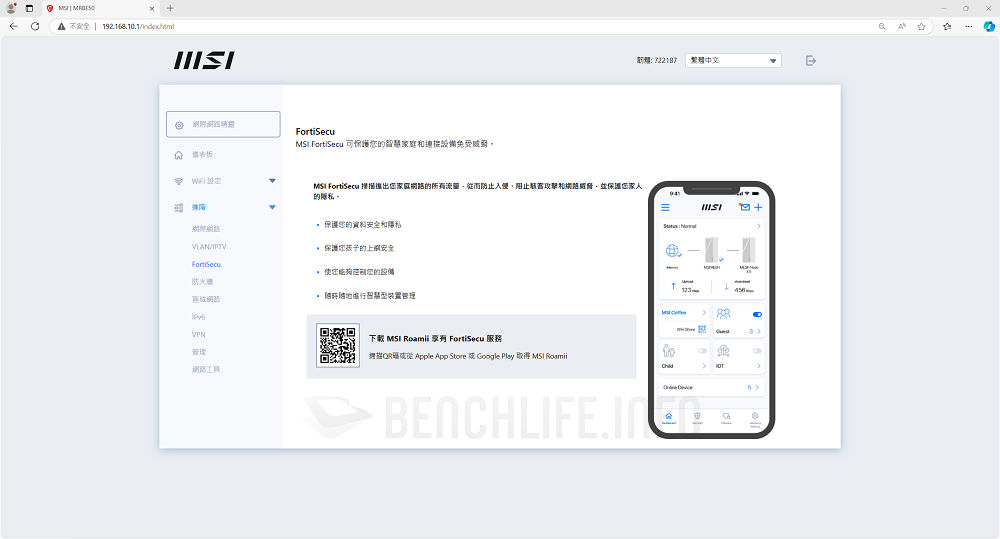Open the VLAN/IPTV submenu item
The image size is (1000, 539).
pyautogui.click(x=209, y=247)
